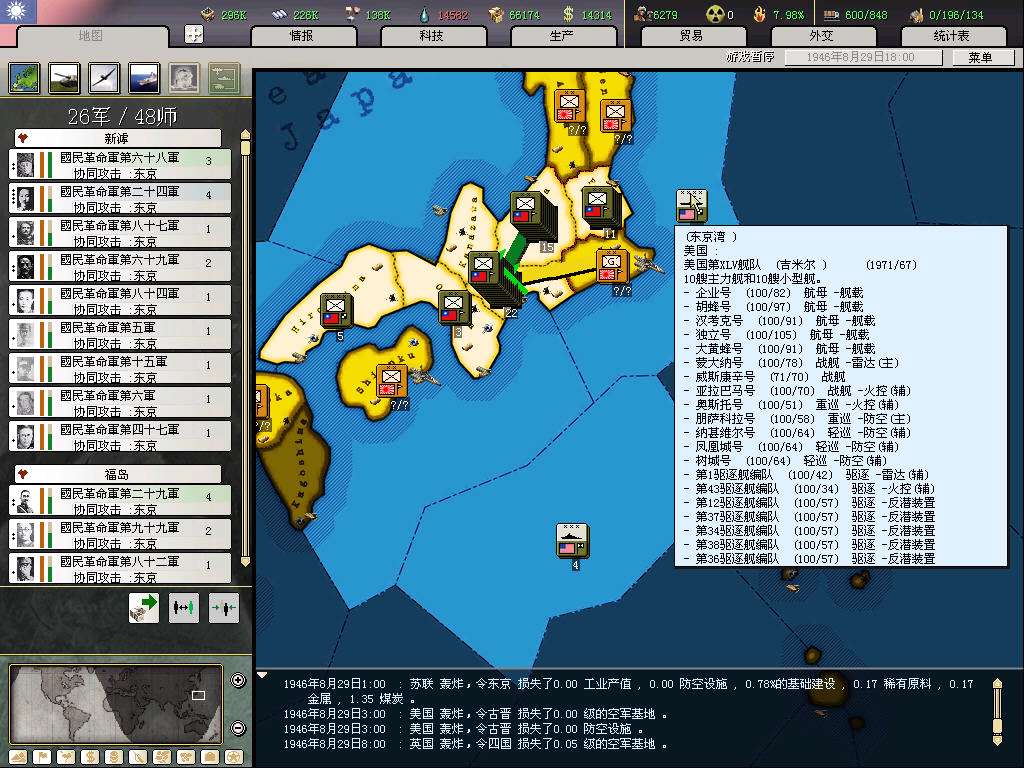Image resolution: width=1024 pixels, height=768 pixels.
Task: Click the industrial capacity hand icon
Action: pyautogui.click(x=916, y=14)
